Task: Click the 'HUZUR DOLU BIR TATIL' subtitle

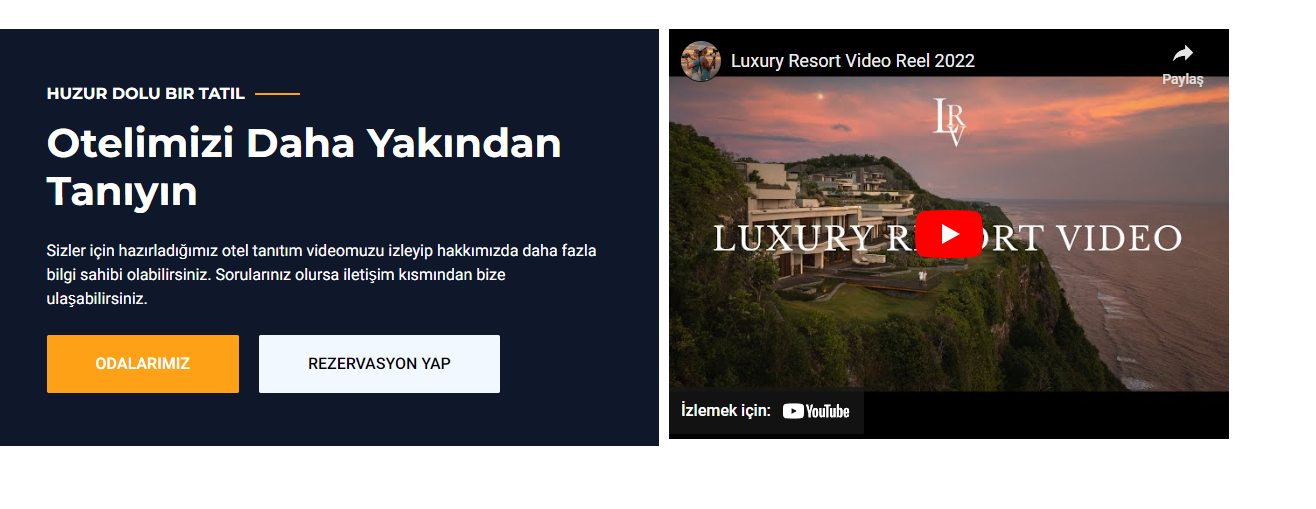Action: click(146, 94)
